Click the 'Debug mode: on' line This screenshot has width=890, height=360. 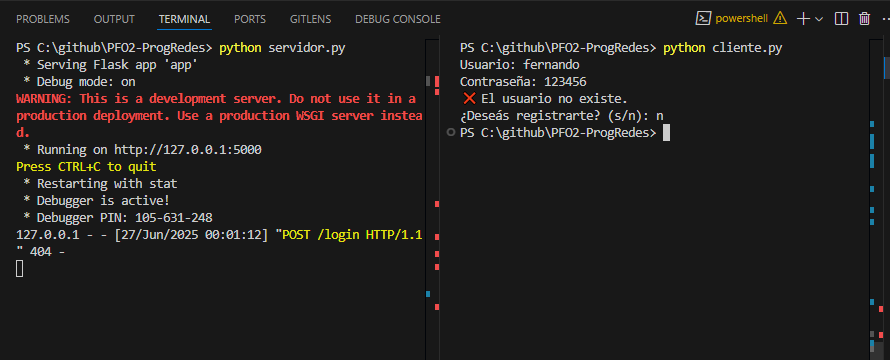79,82
